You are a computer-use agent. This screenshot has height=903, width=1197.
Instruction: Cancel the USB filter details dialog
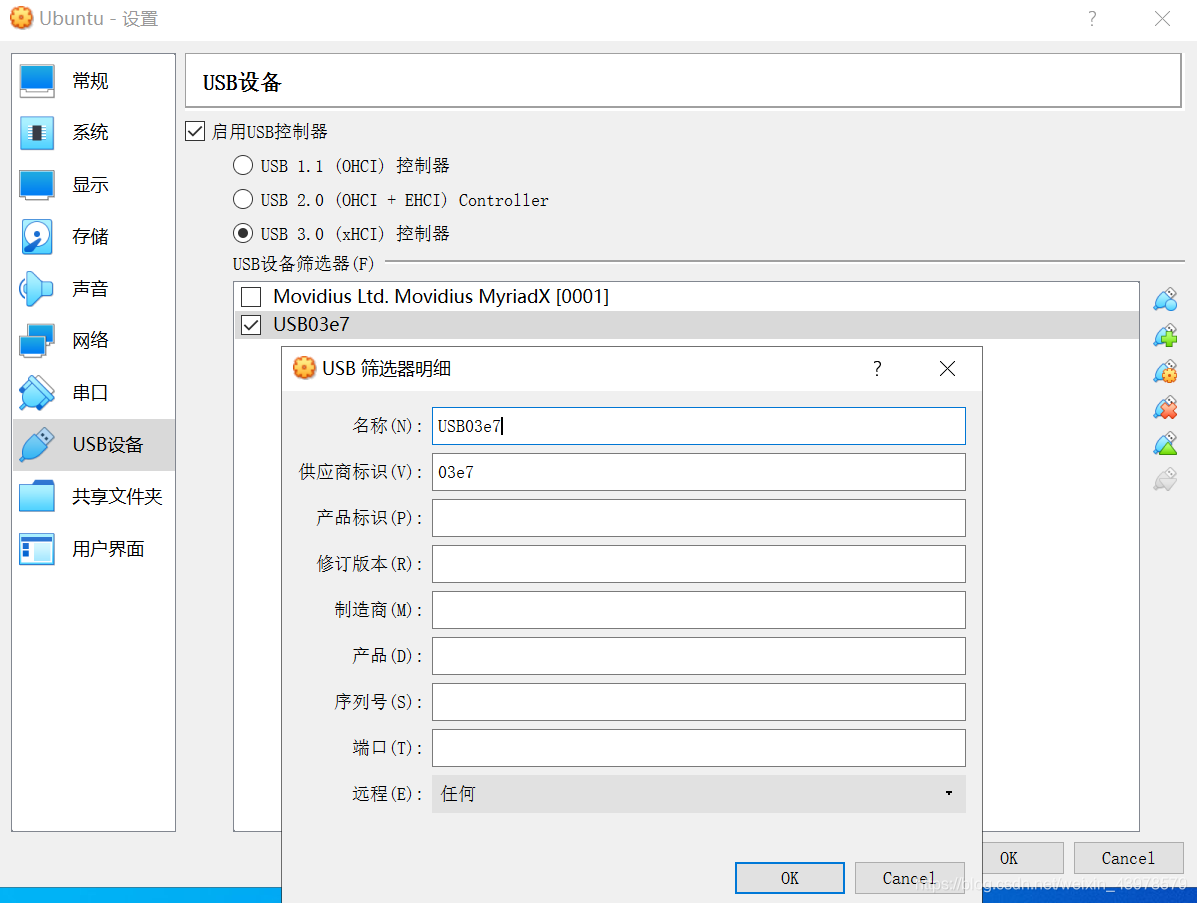[x=909, y=878]
